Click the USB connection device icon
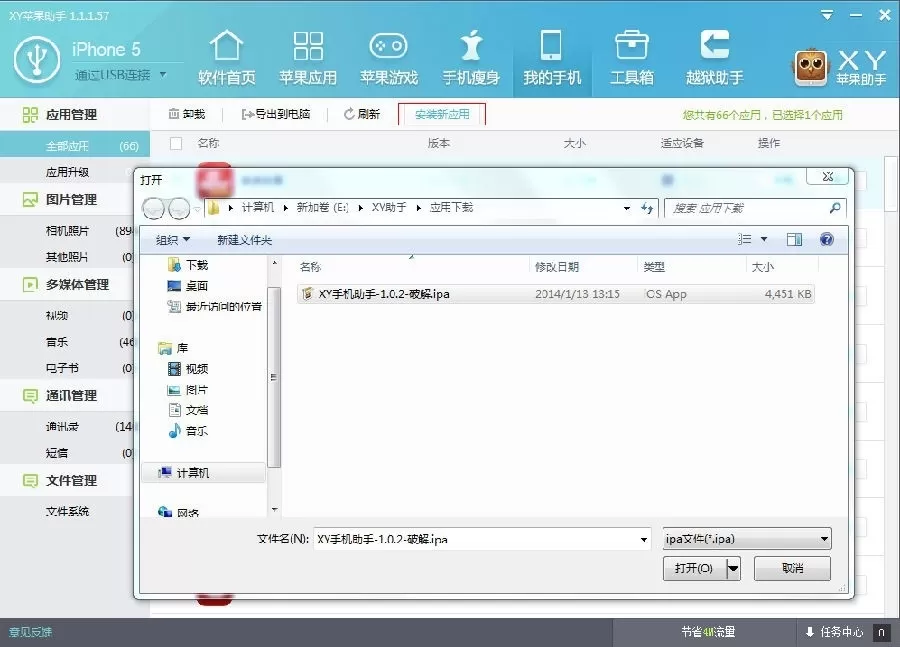 click(x=37, y=59)
